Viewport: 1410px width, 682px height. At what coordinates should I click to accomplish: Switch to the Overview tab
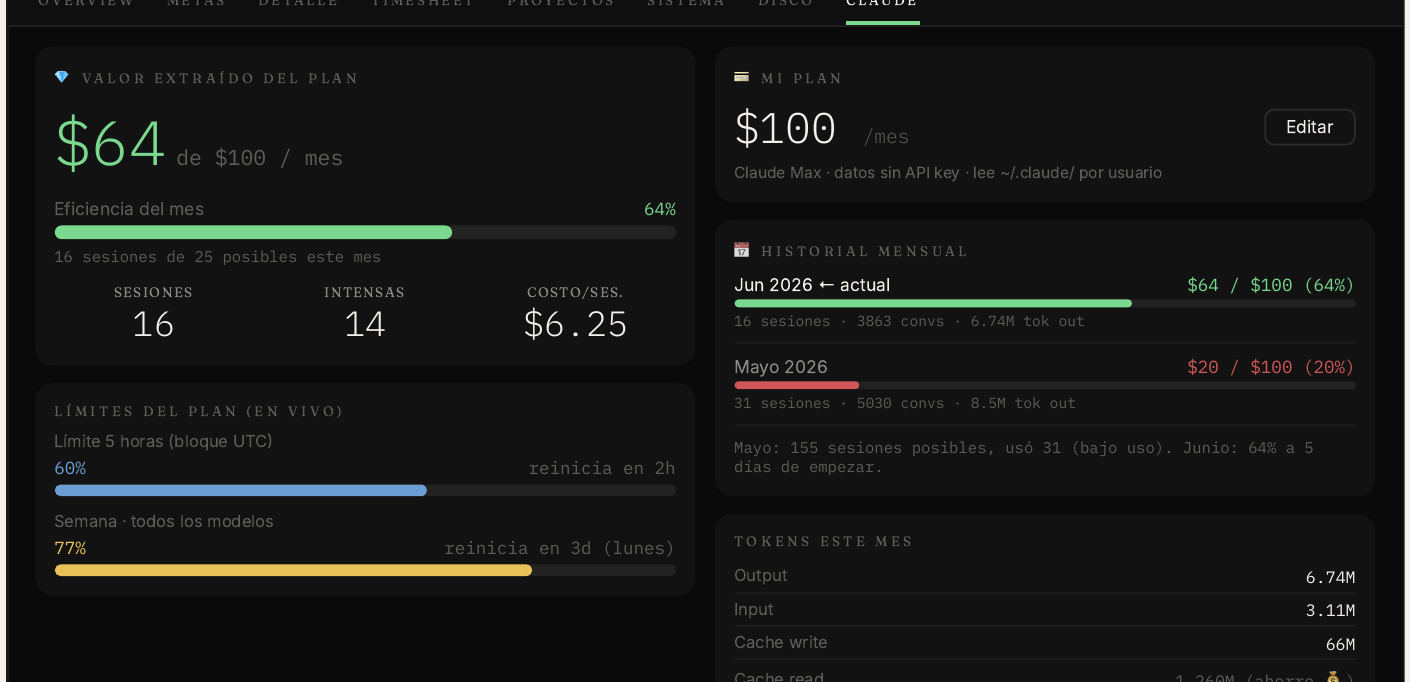point(86,3)
